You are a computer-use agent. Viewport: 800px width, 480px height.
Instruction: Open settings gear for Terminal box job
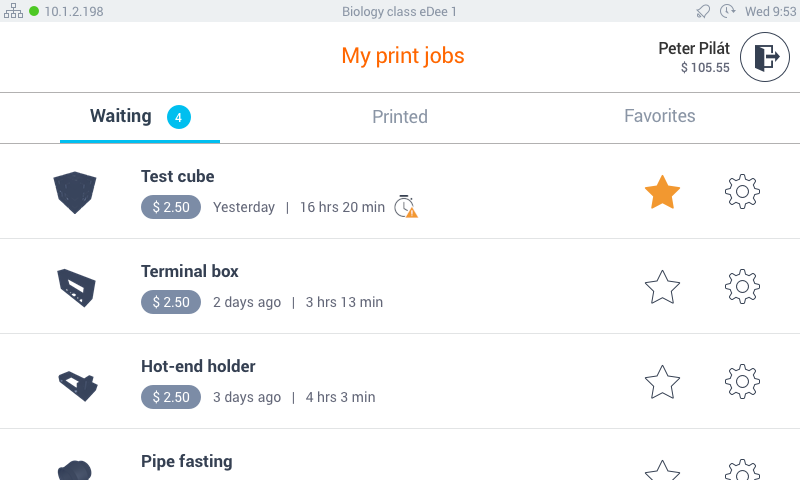click(x=742, y=287)
